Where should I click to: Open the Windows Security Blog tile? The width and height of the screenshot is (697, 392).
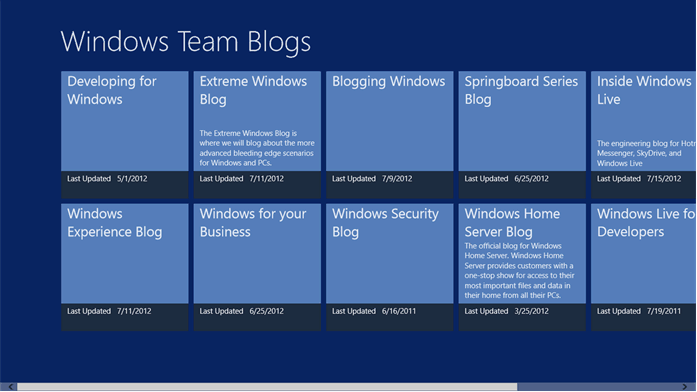click(x=389, y=267)
